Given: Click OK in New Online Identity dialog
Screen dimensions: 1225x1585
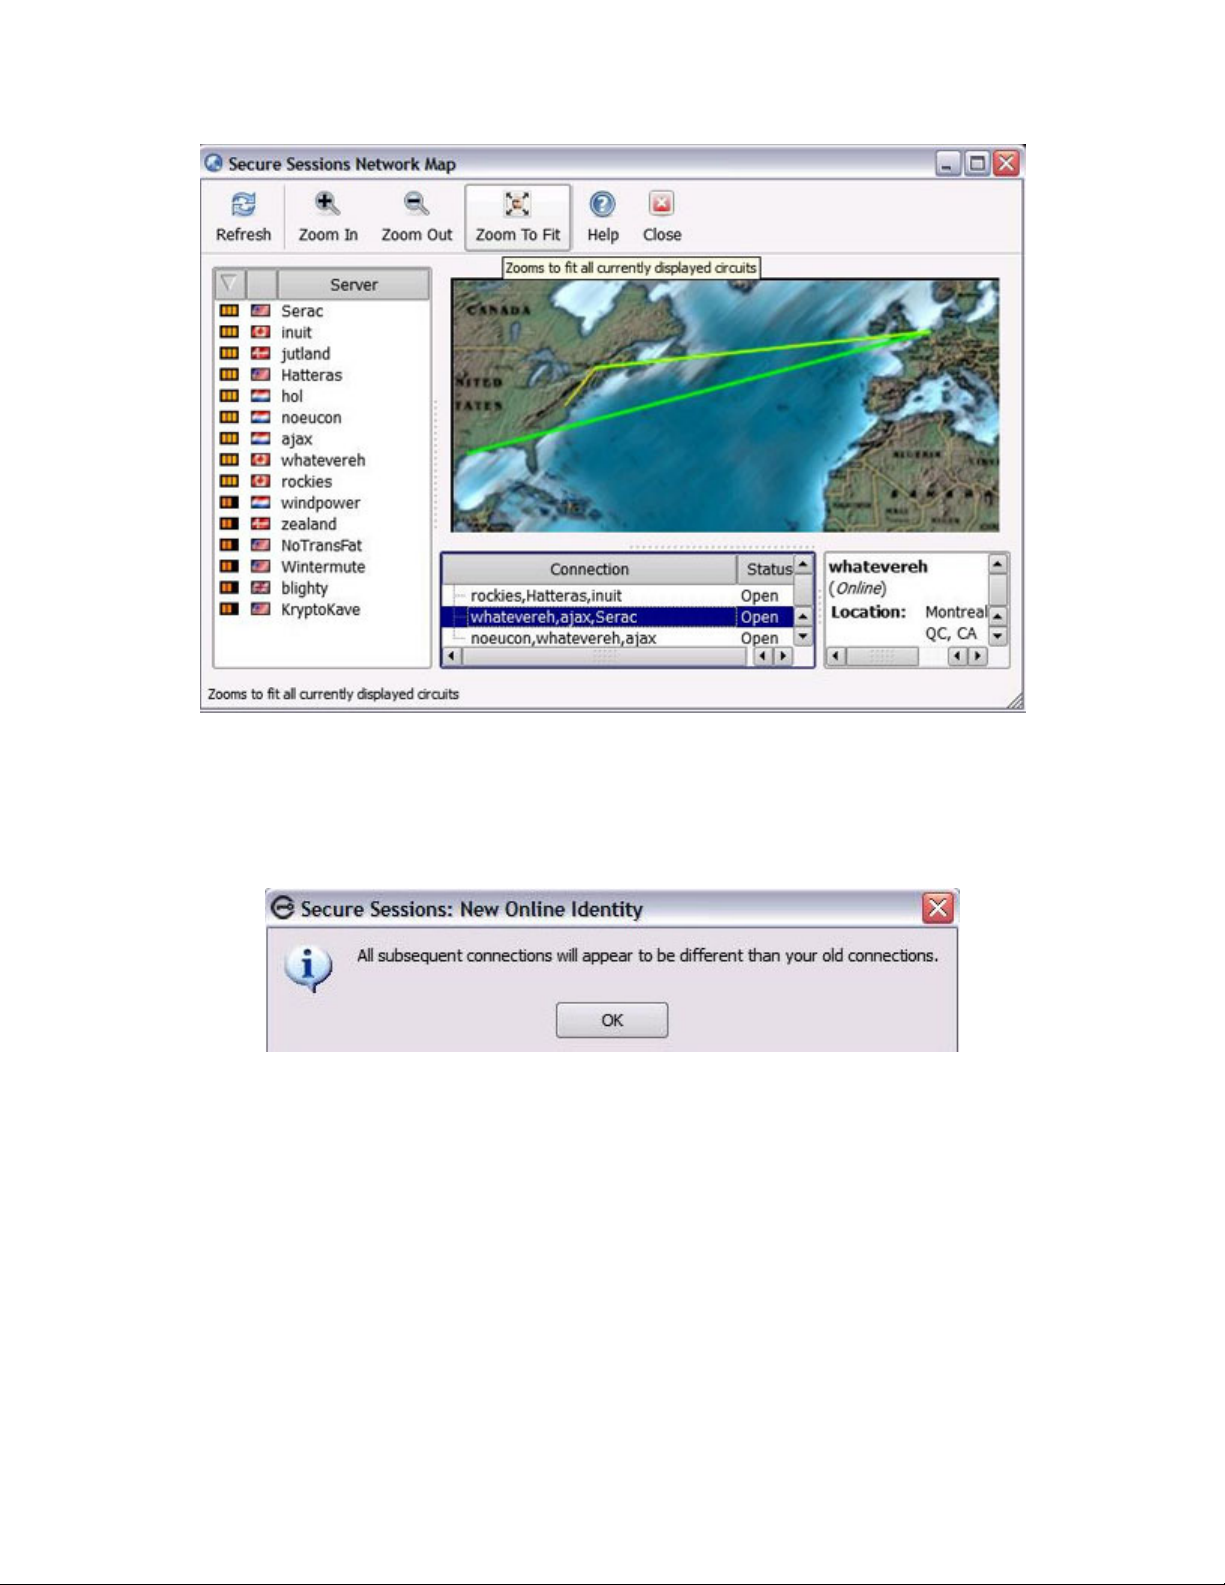Looking at the screenshot, I should [x=612, y=1020].
